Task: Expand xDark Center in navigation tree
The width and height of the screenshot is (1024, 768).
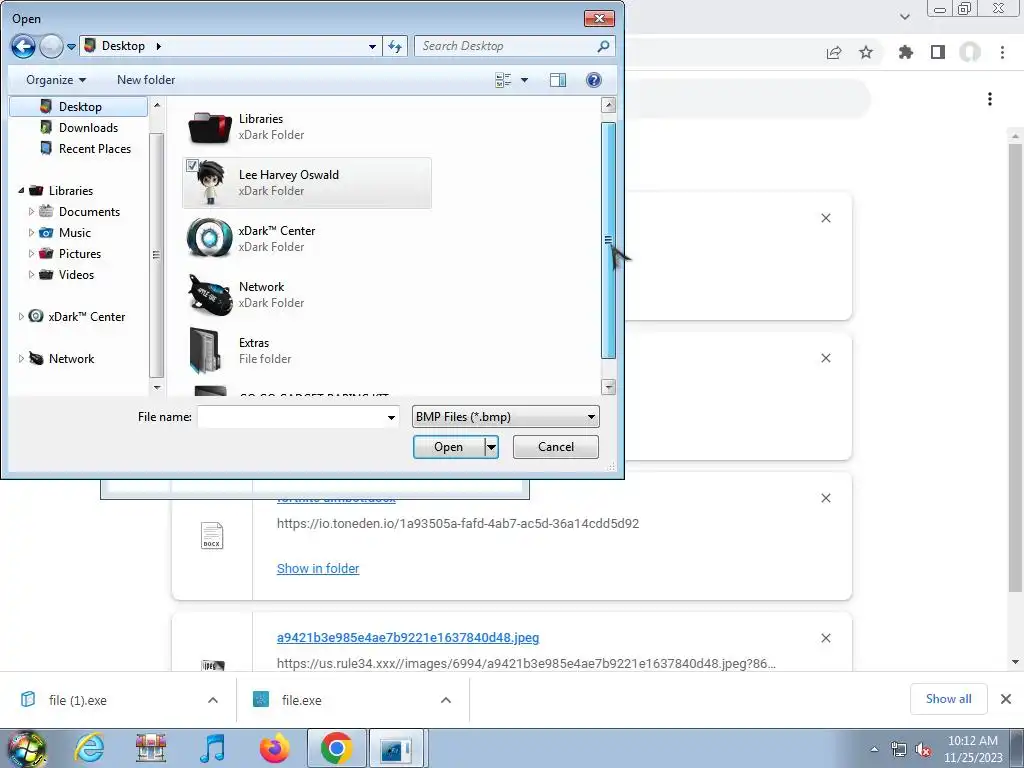Action: [21, 317]
